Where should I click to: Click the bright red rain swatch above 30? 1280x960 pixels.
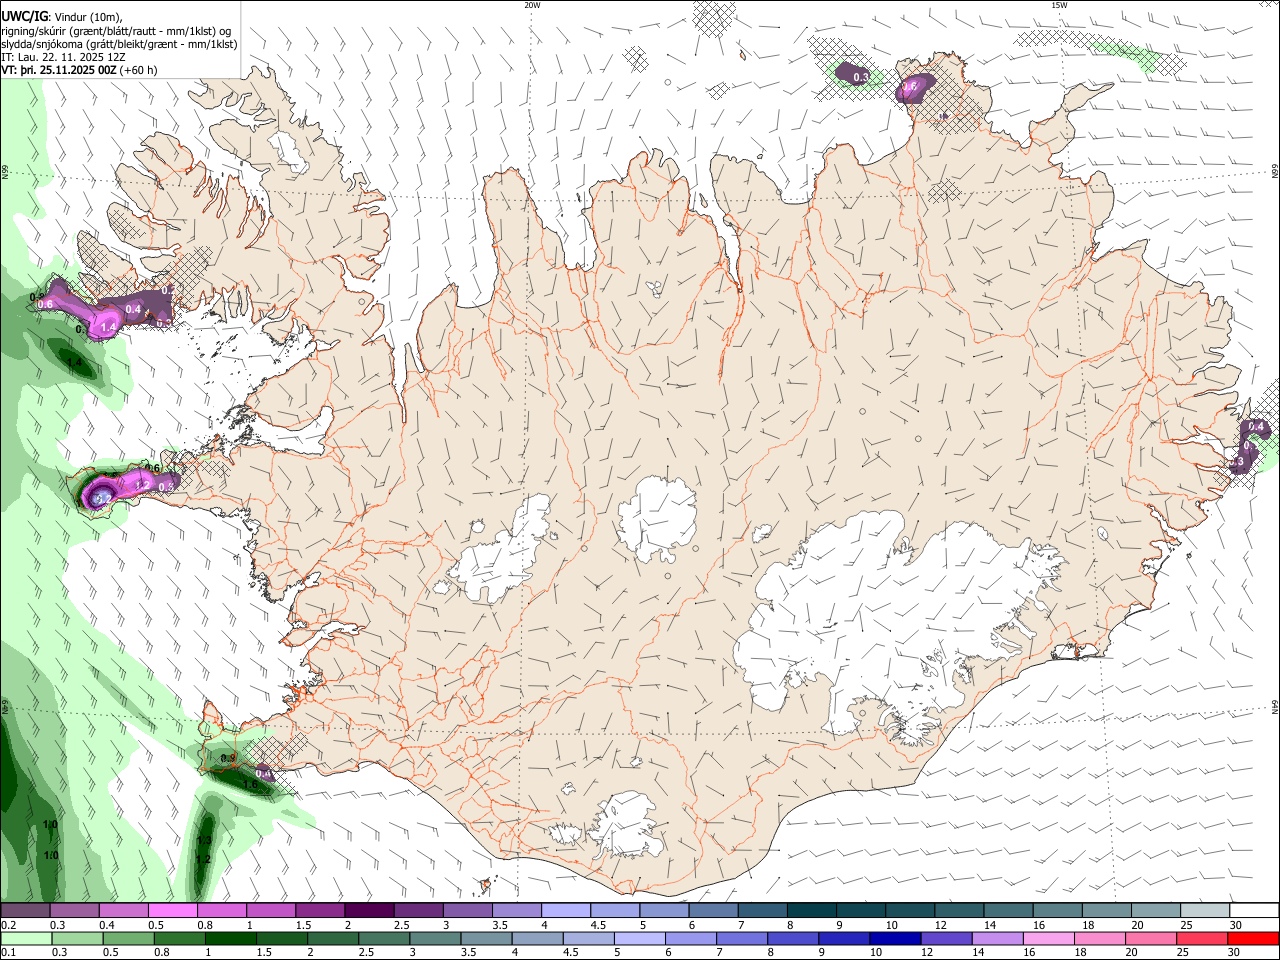pyautogui.click(x=1255, y=938)
